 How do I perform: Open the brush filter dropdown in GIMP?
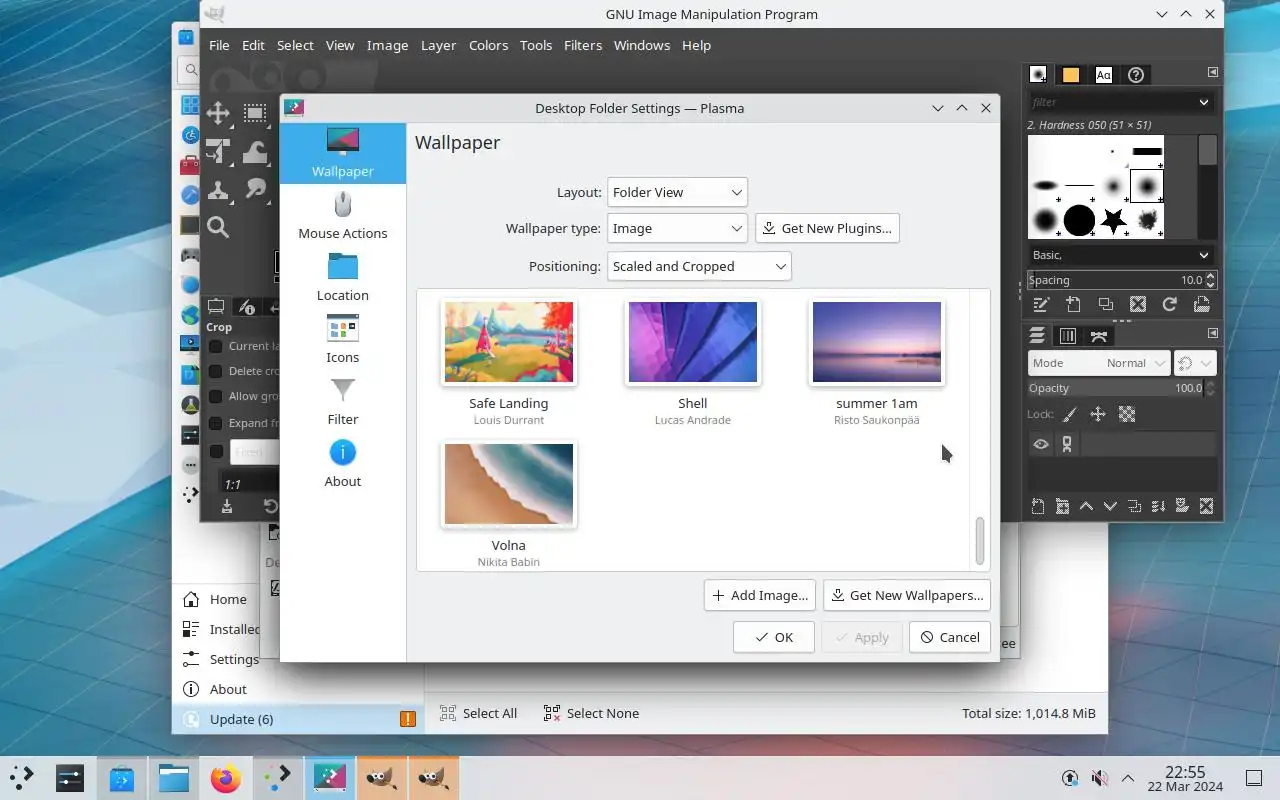coord(1204,102)
